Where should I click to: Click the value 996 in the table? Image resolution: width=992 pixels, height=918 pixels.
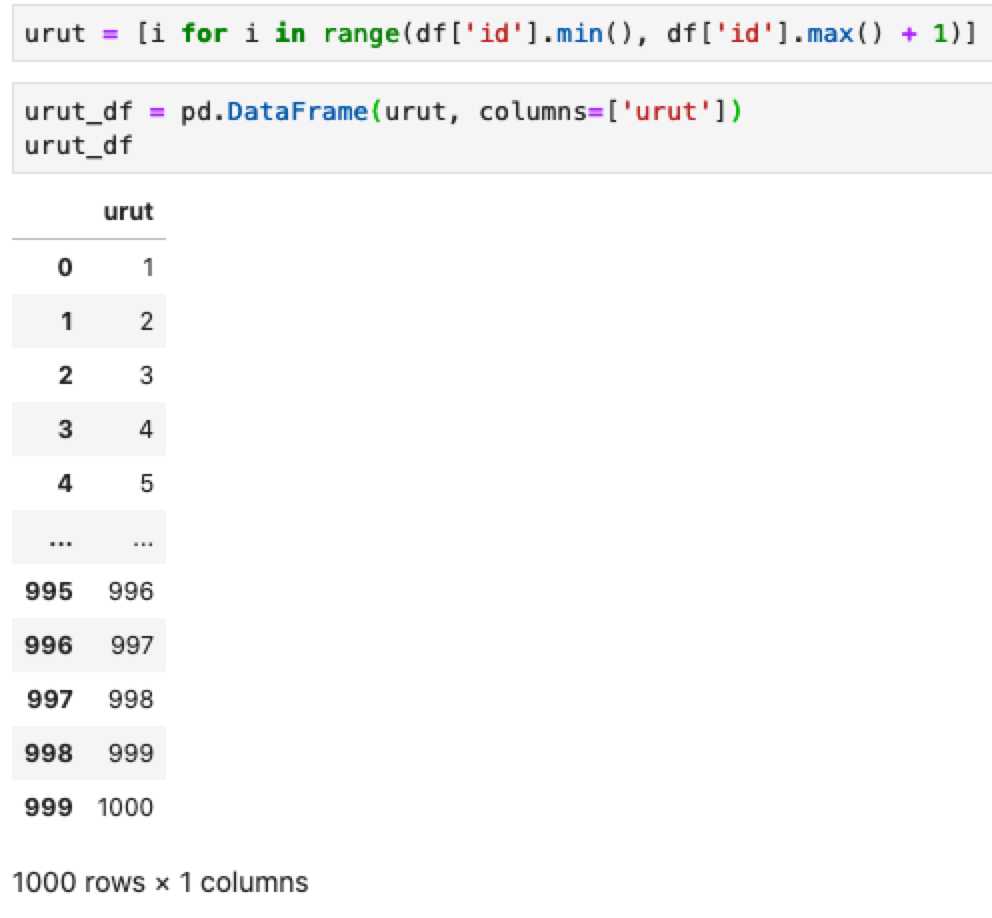pos(132,591)
